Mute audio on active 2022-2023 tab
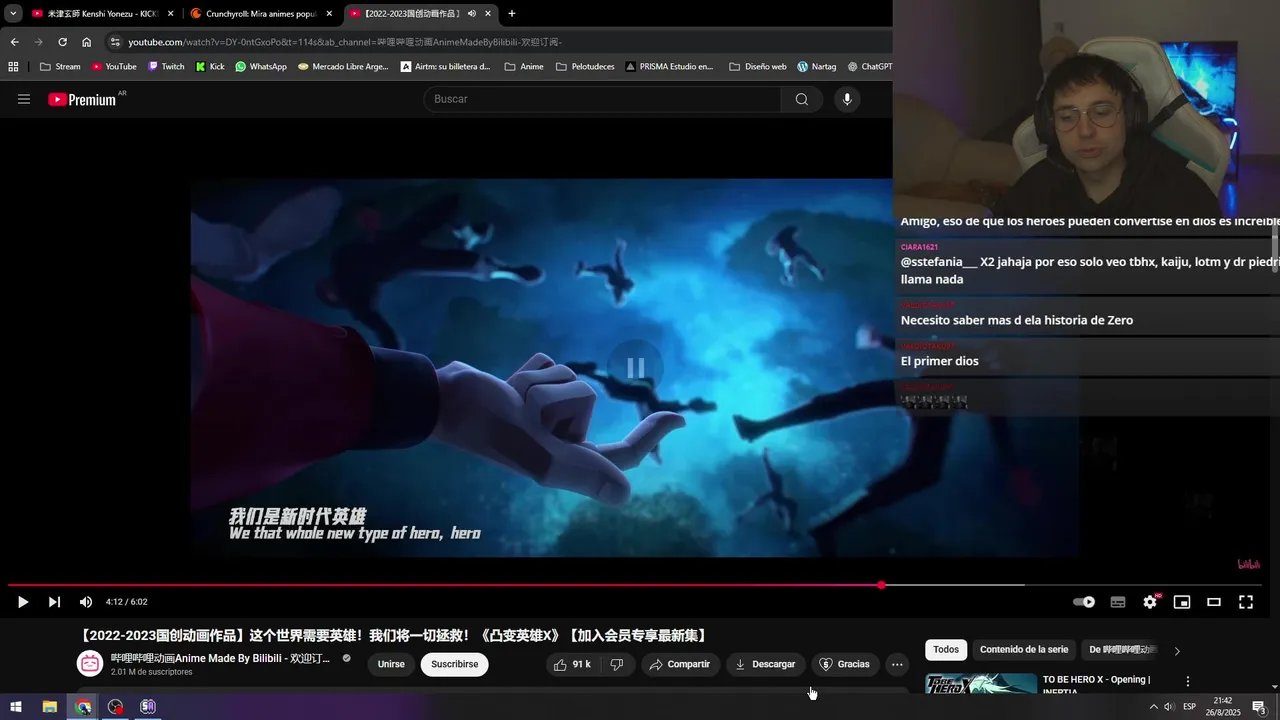The width and height of the screenshot is (1280, 720). pos(471,13)
